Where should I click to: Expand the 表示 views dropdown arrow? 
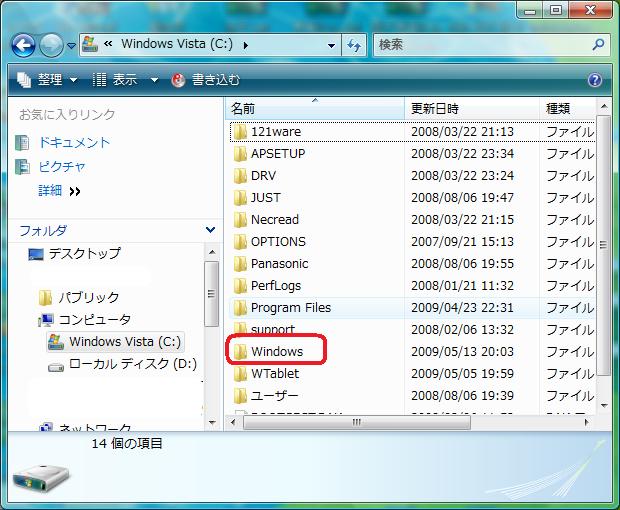(154, 80)
